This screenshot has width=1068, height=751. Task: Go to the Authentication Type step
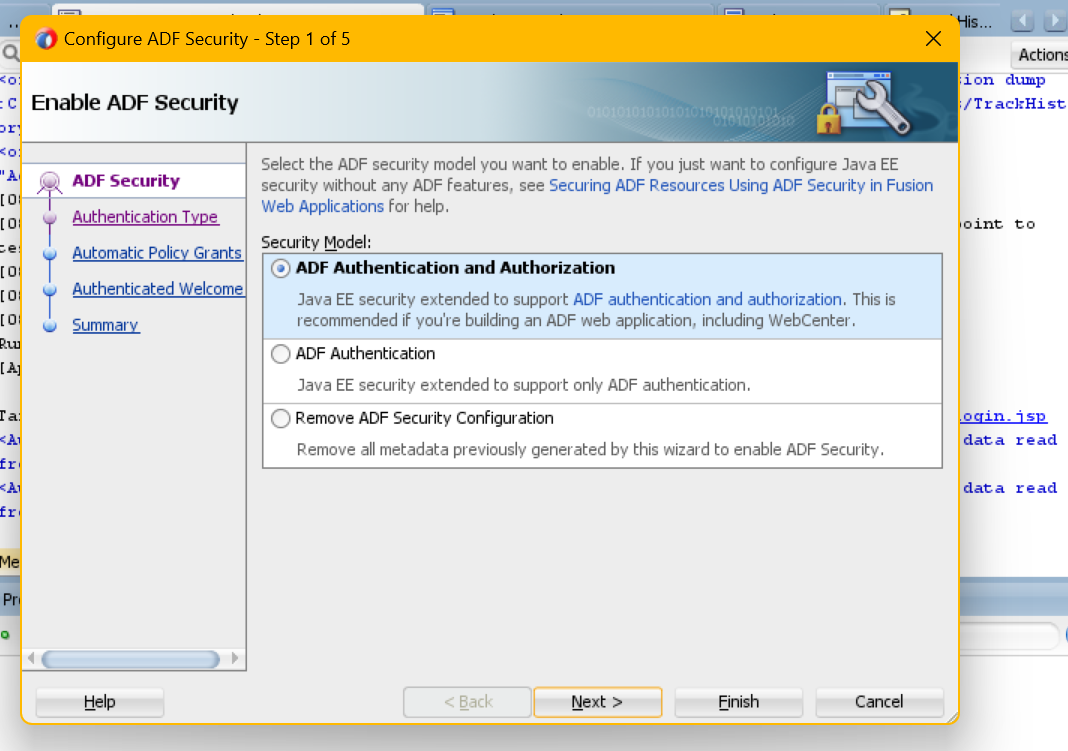[145, 217]
